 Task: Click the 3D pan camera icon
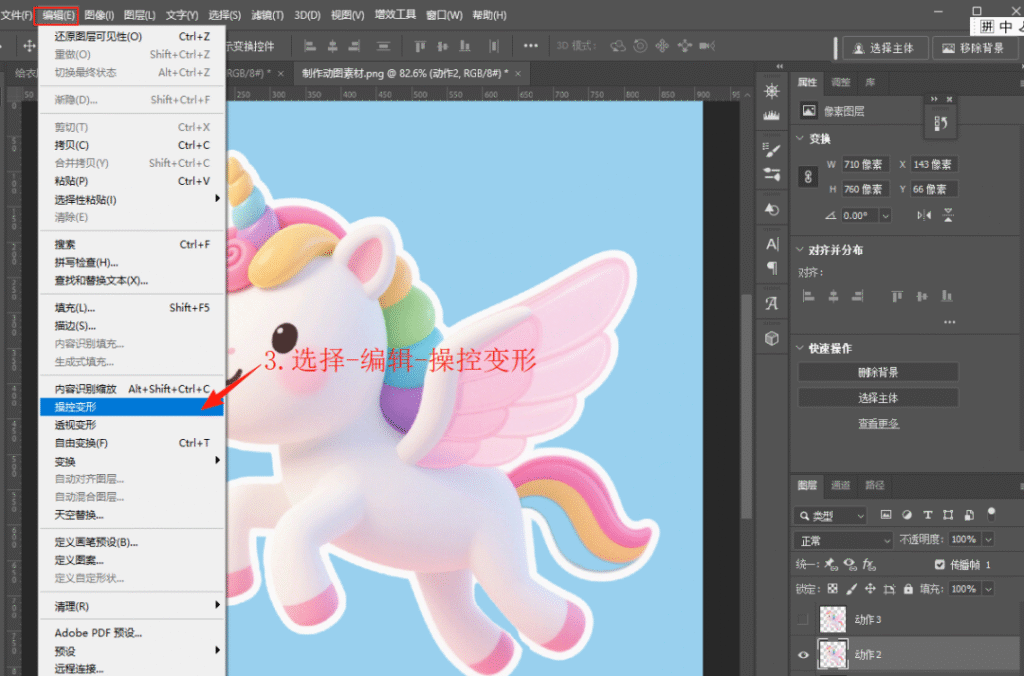point(662,46)
